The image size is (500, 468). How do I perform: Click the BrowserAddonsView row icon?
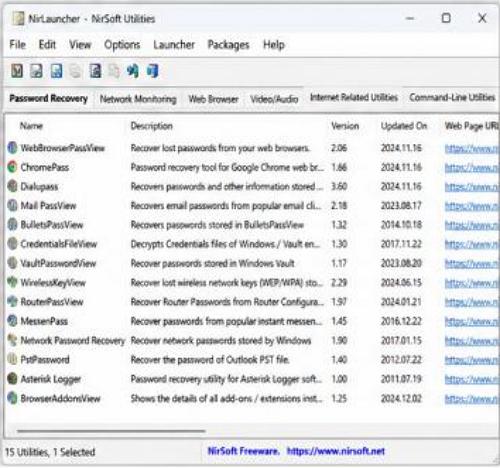pos(12,398)
